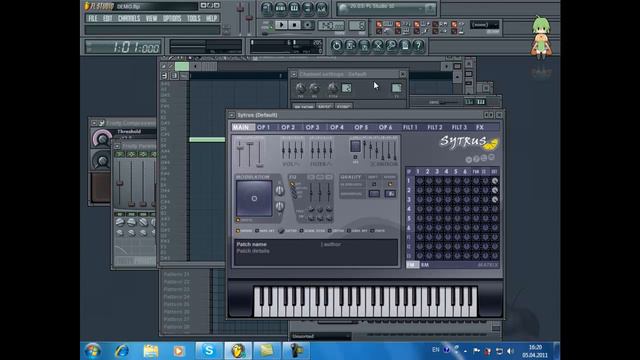The image size is (640, 360).
Task: Click the View step sequencer icon
Action: (280, 8)
